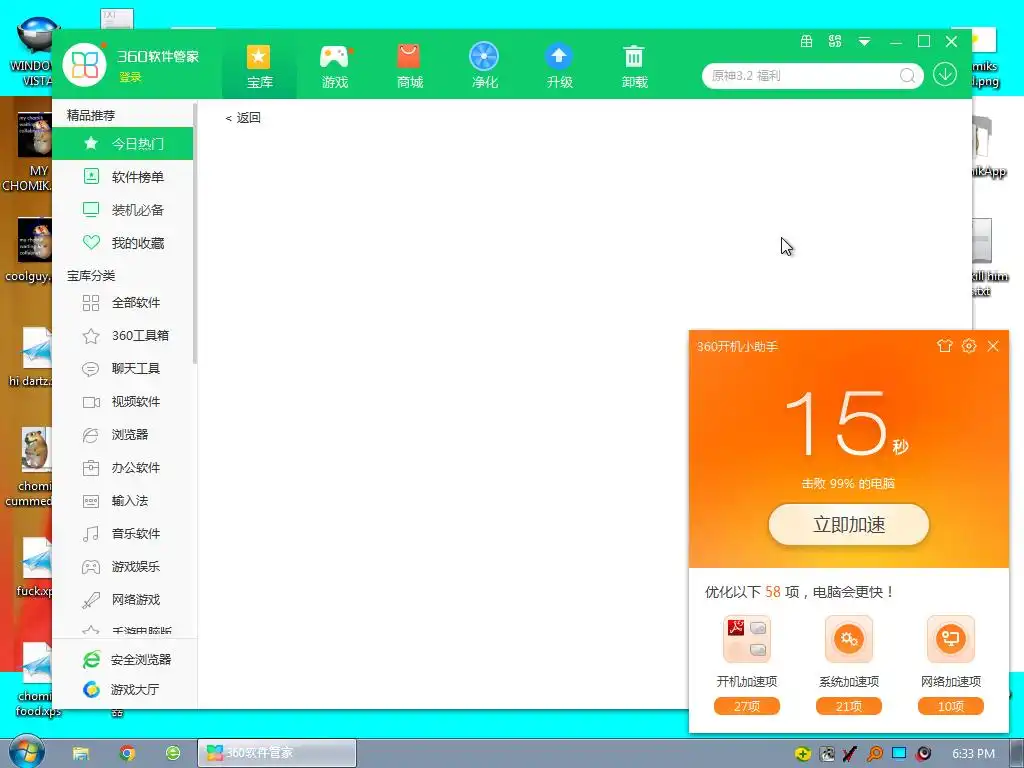1024x768 pixels.
Task: Click the 10项 badge button
Action: point(950,706)
